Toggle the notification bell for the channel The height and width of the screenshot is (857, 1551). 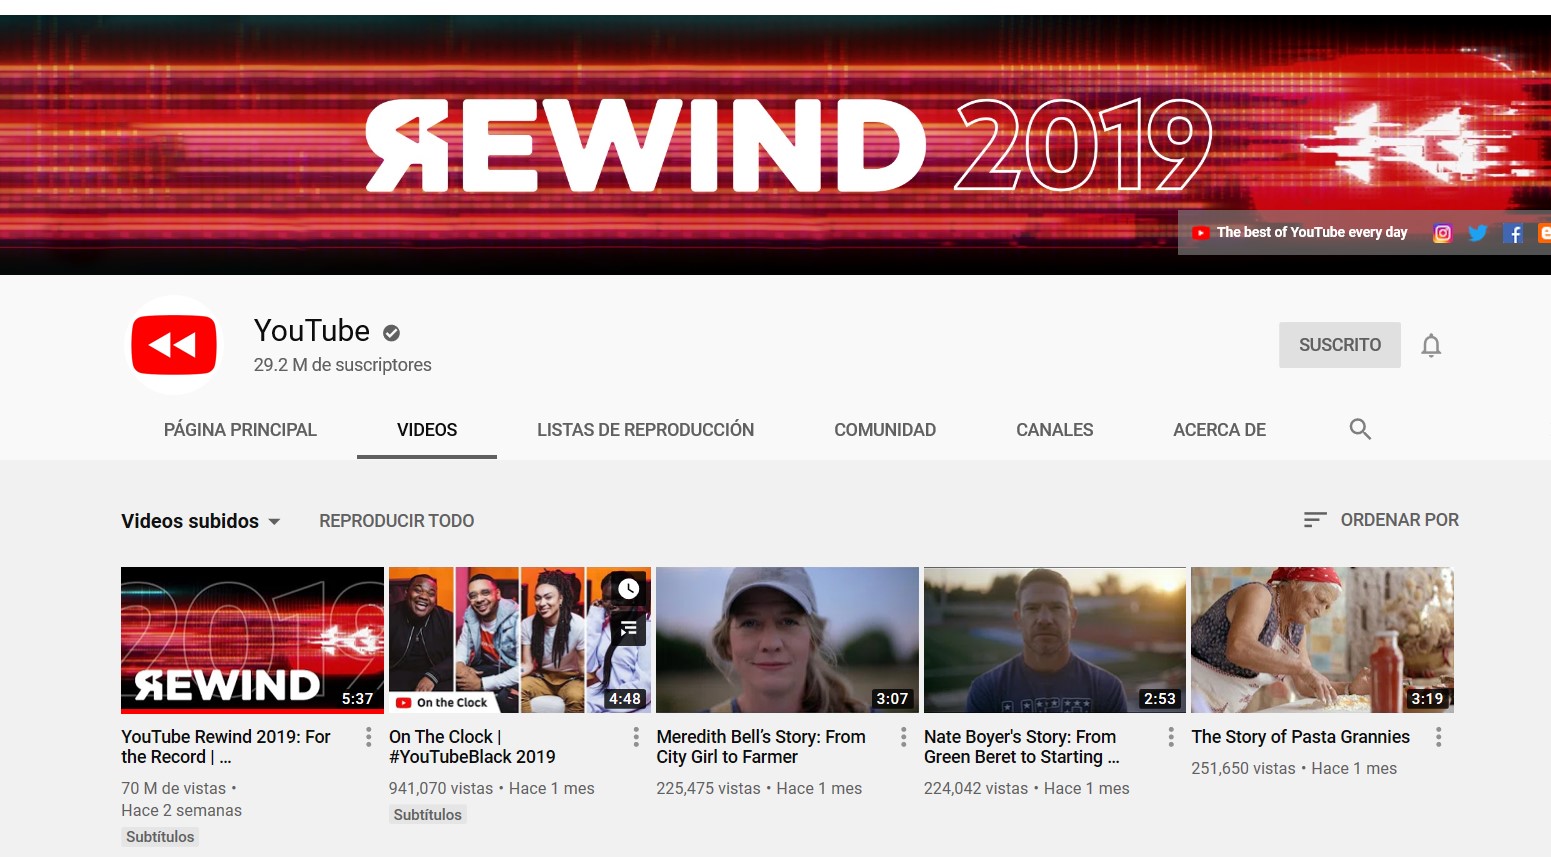pos(1431,345)
